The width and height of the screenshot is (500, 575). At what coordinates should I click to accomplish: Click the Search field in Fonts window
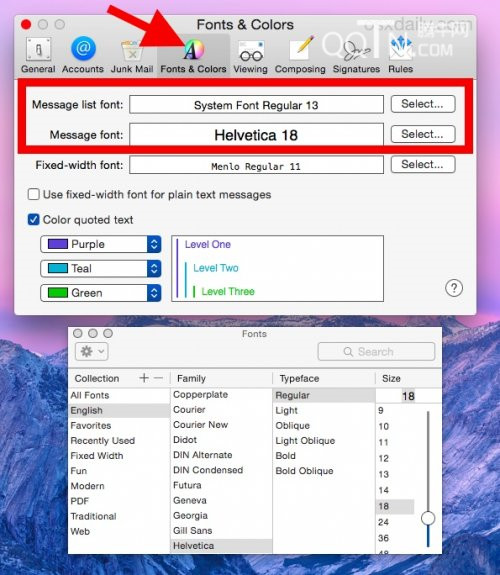click(376, 352)
